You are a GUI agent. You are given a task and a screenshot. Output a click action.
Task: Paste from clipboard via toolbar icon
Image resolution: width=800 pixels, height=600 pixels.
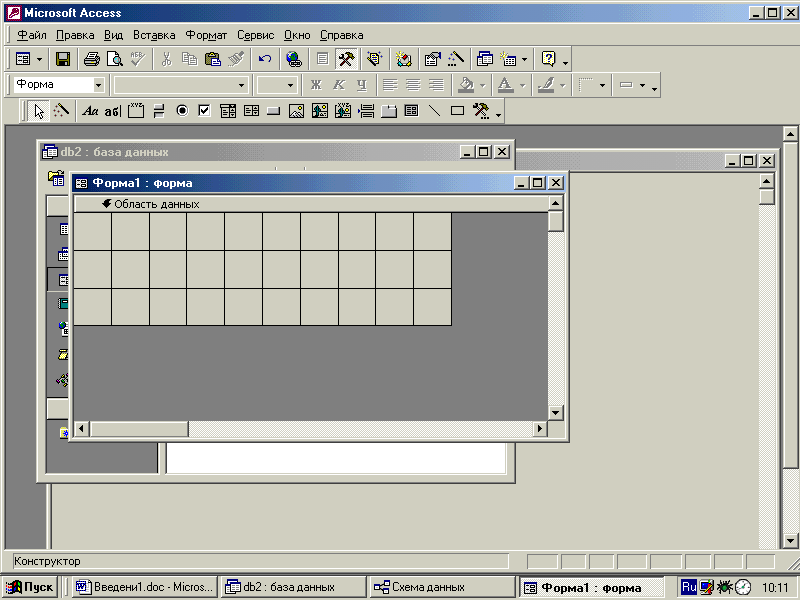[x=212, y=59]
